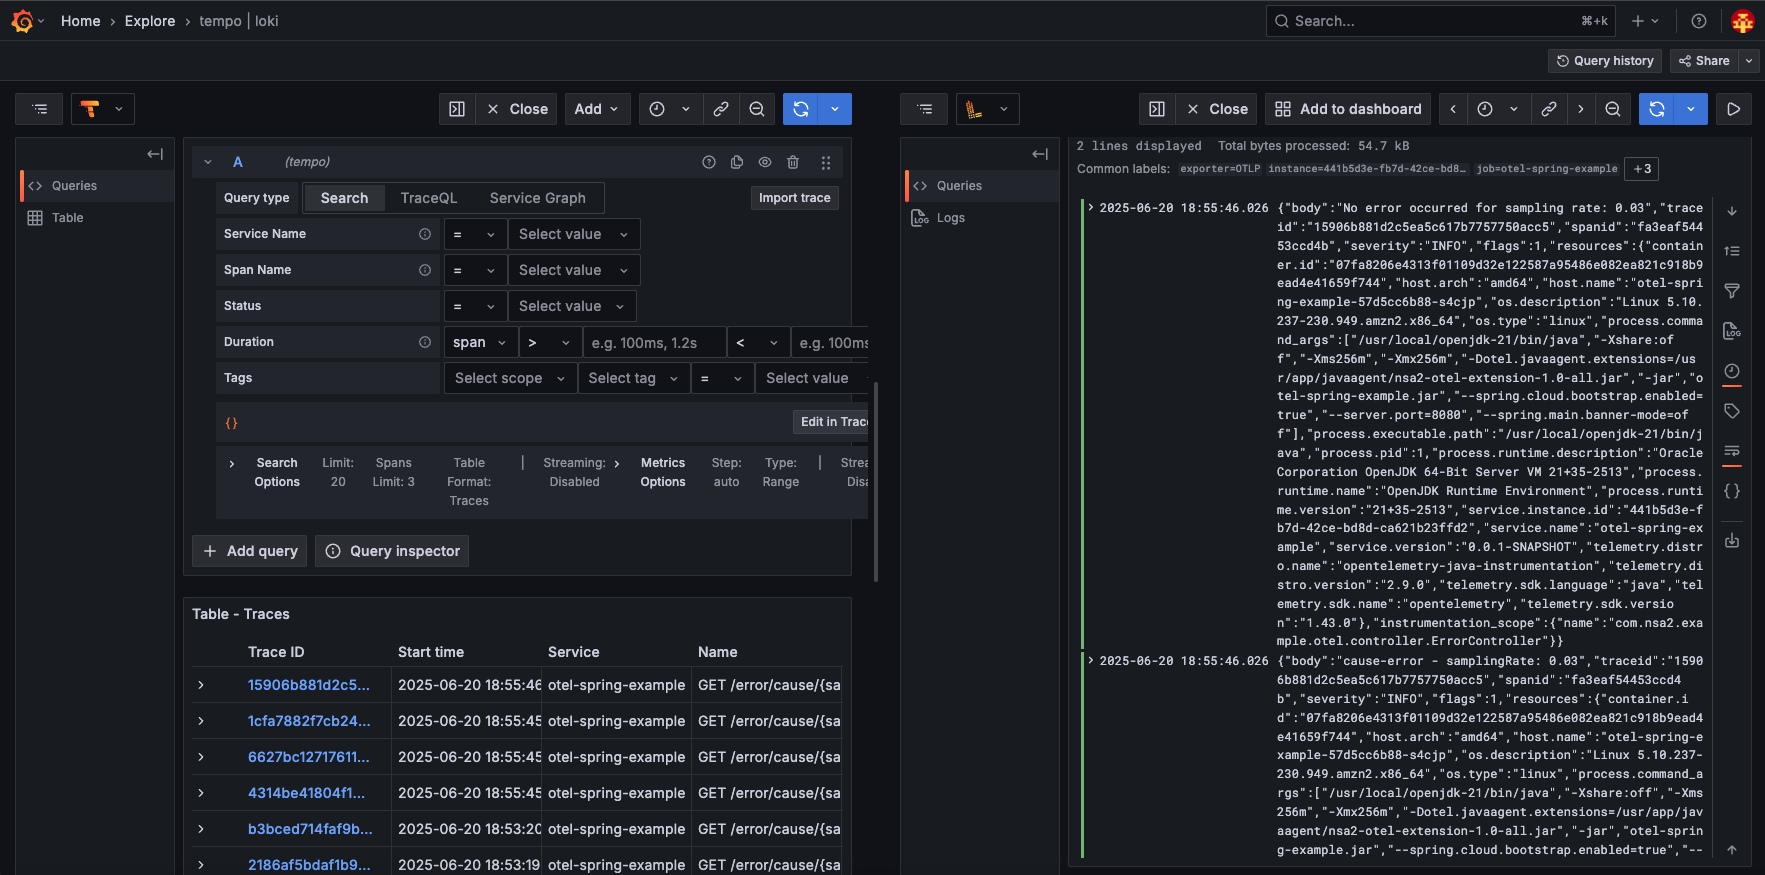Expand row for trace b3bced714faf9b...
Screen dimensions: 1765x875
click(201, 829)
